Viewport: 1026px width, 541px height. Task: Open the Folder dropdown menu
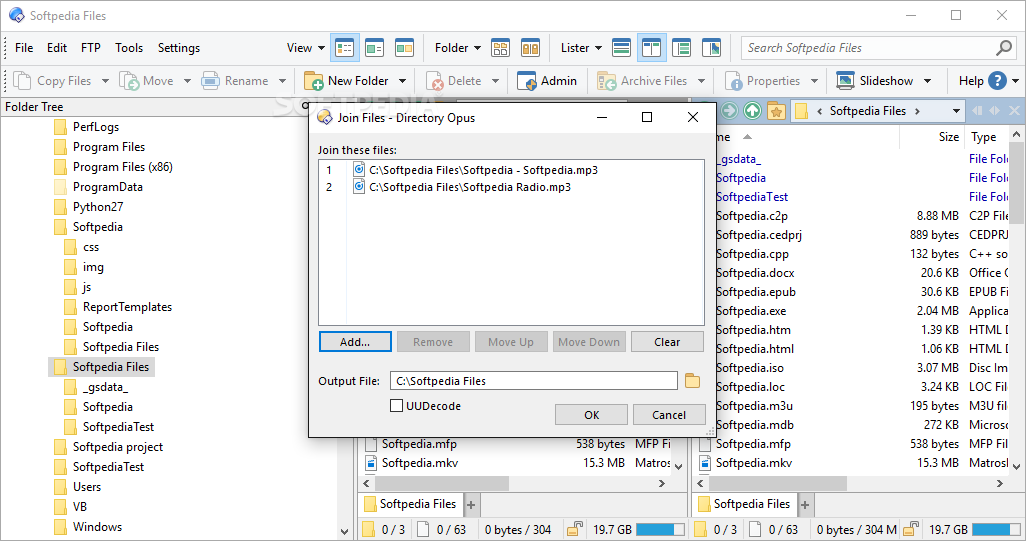point(458,48)
